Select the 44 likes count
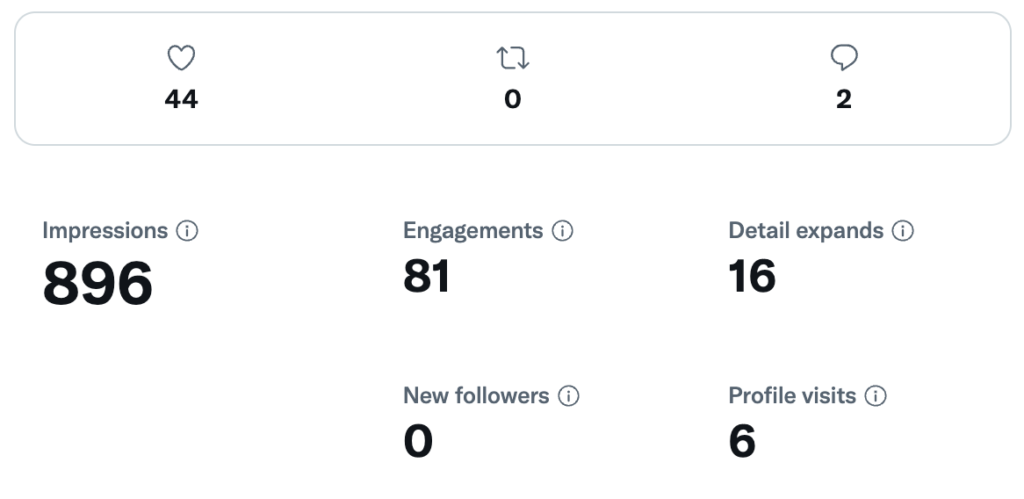1024x499 pixels. point(181,99)
